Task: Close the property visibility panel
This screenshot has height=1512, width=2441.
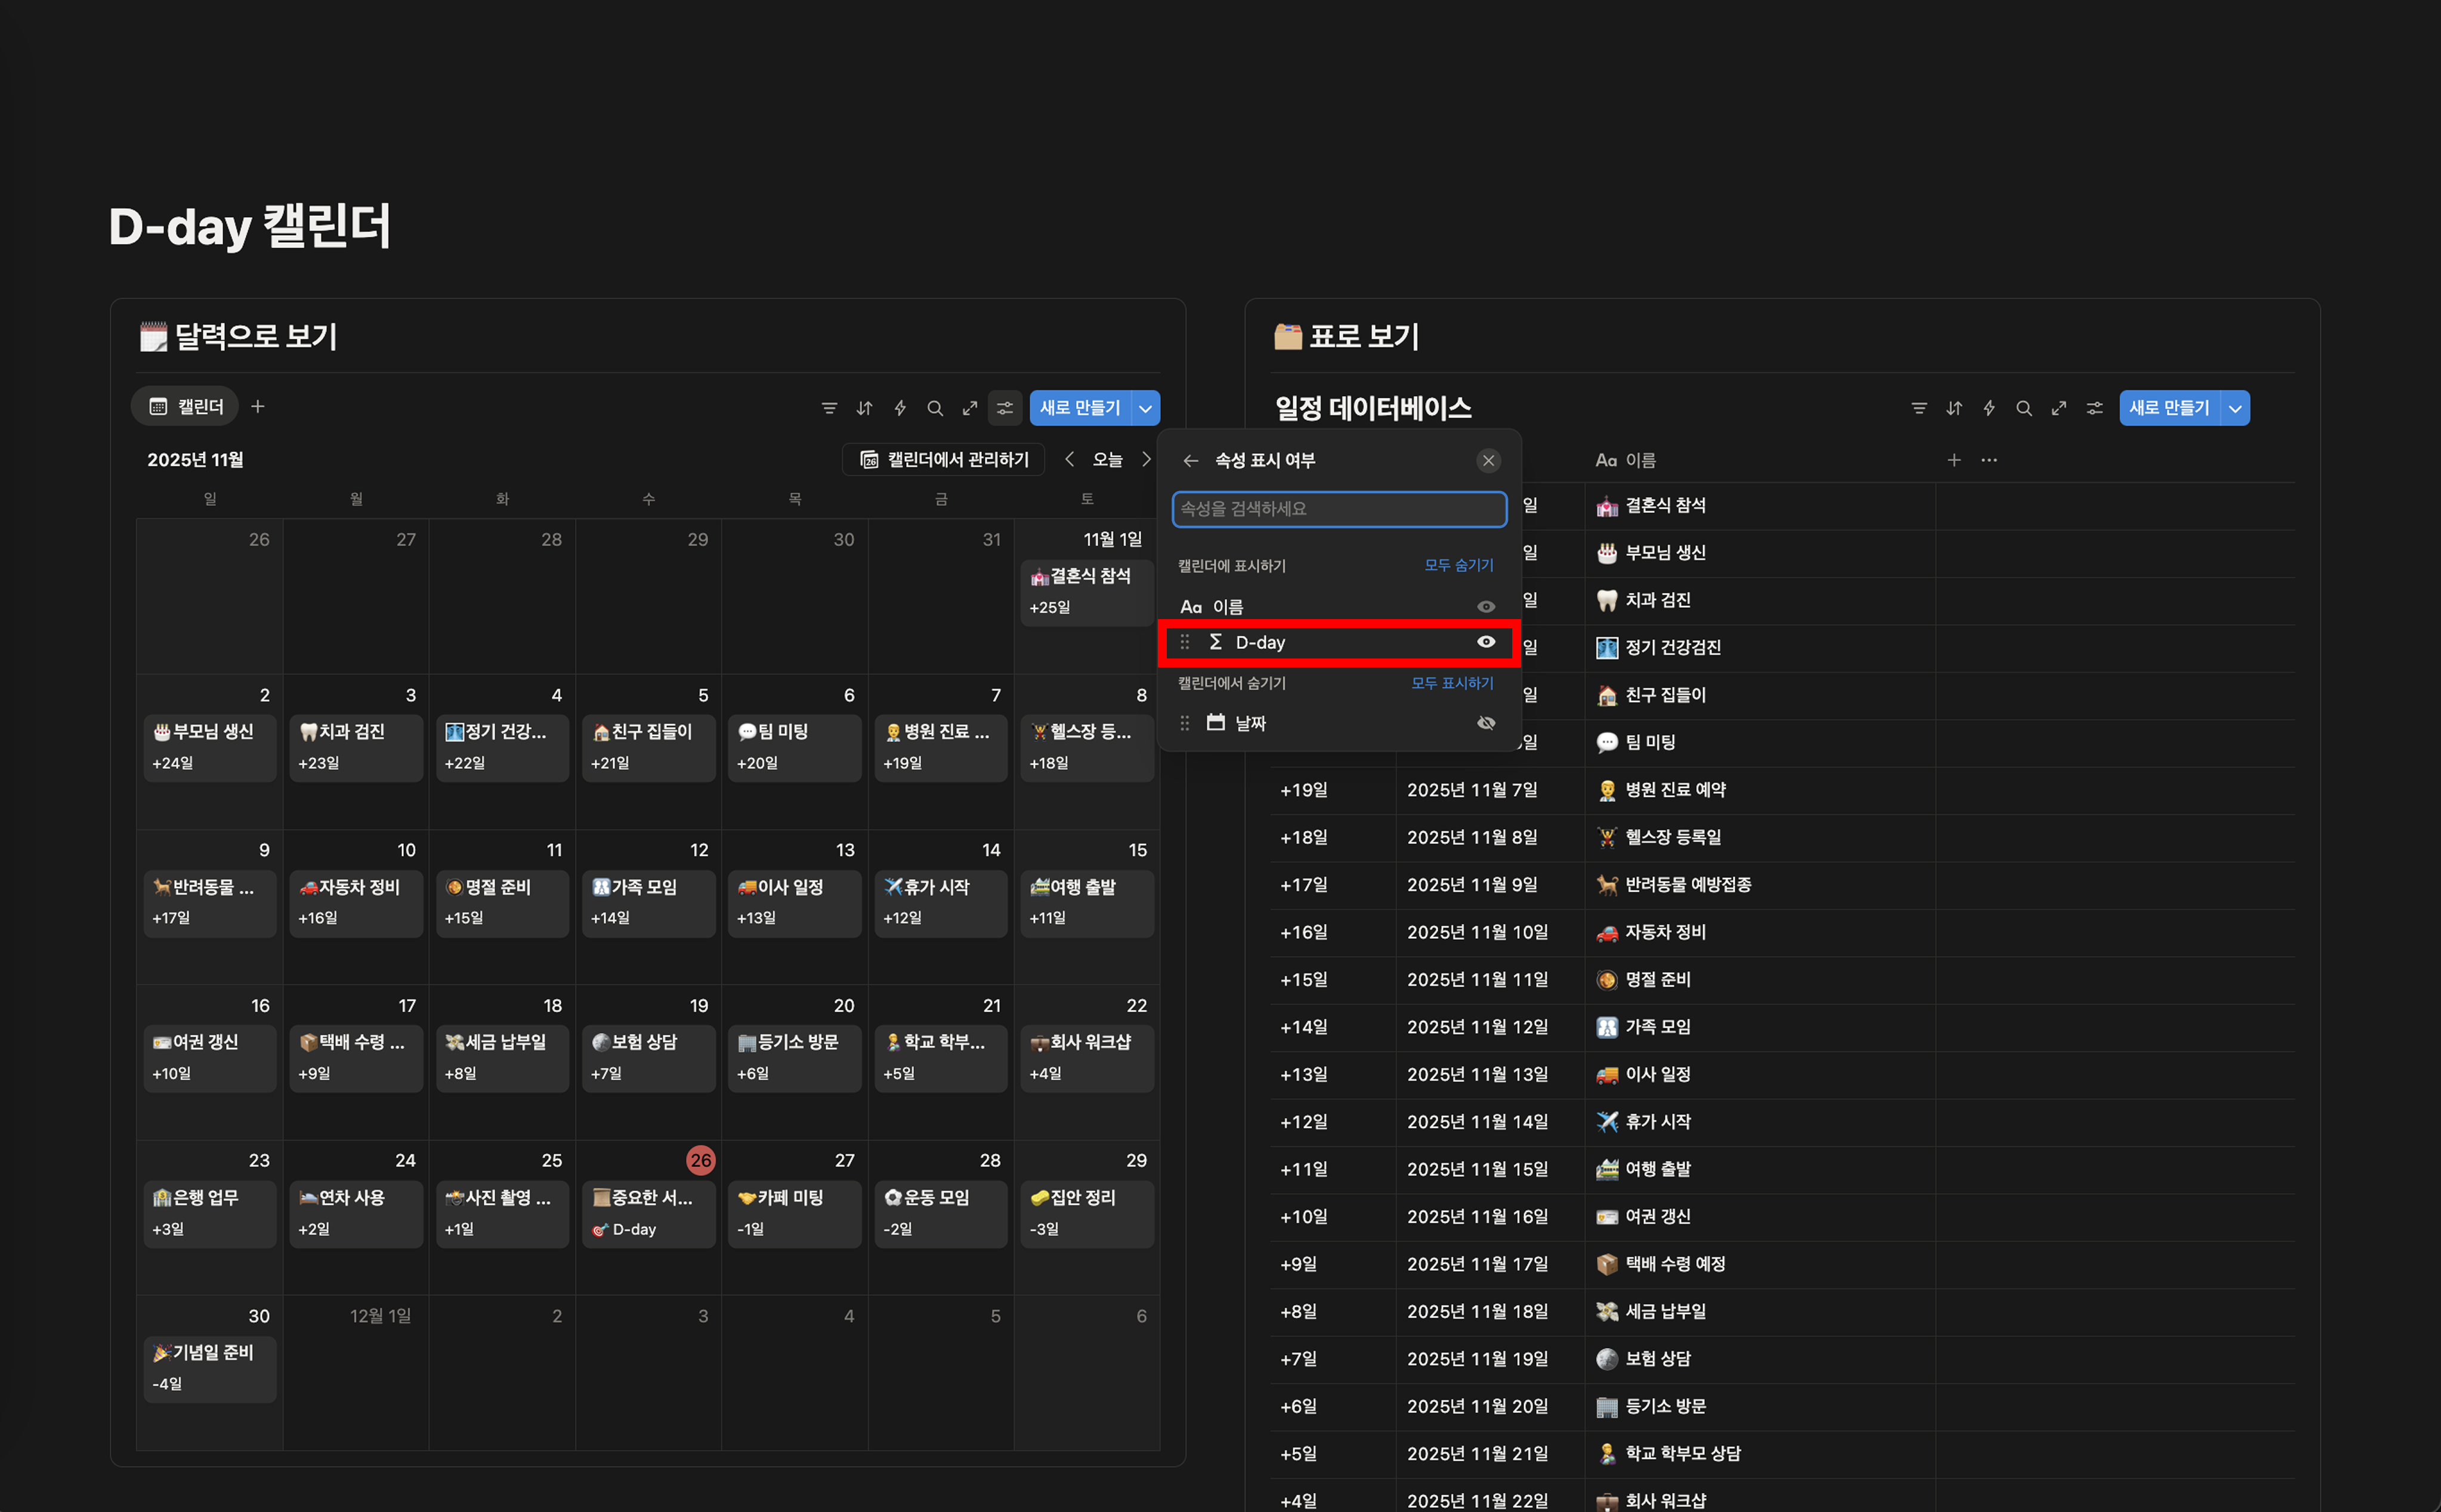Action: coord(1488,461)
